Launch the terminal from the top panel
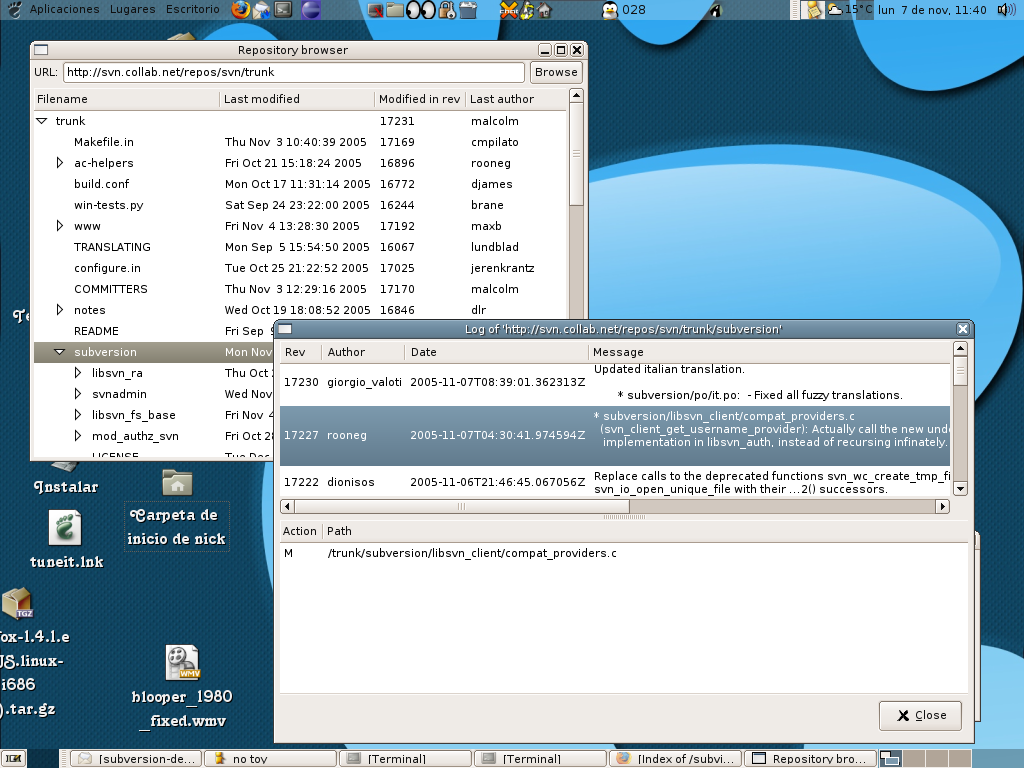 click(x=283, y=10)
